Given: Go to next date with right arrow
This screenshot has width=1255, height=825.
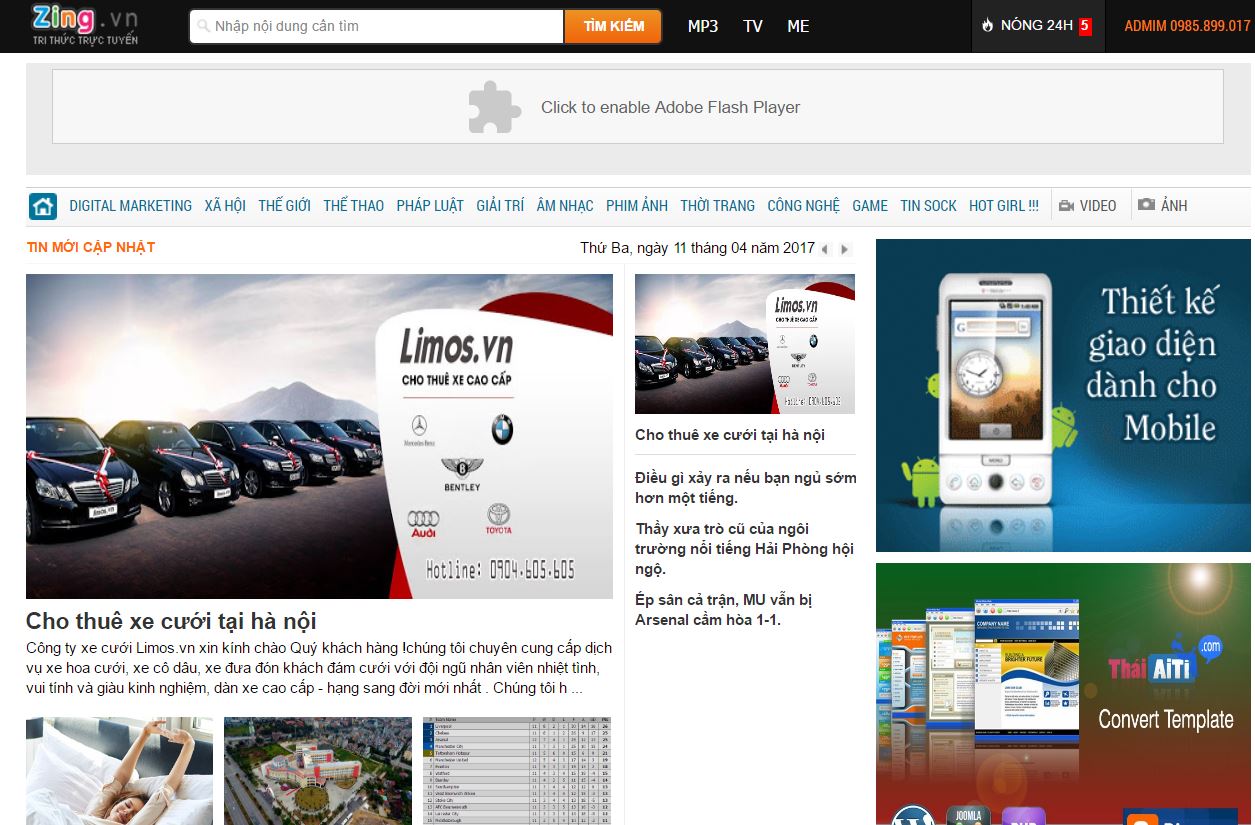Looking at the screenshot, I should [845, 249].
